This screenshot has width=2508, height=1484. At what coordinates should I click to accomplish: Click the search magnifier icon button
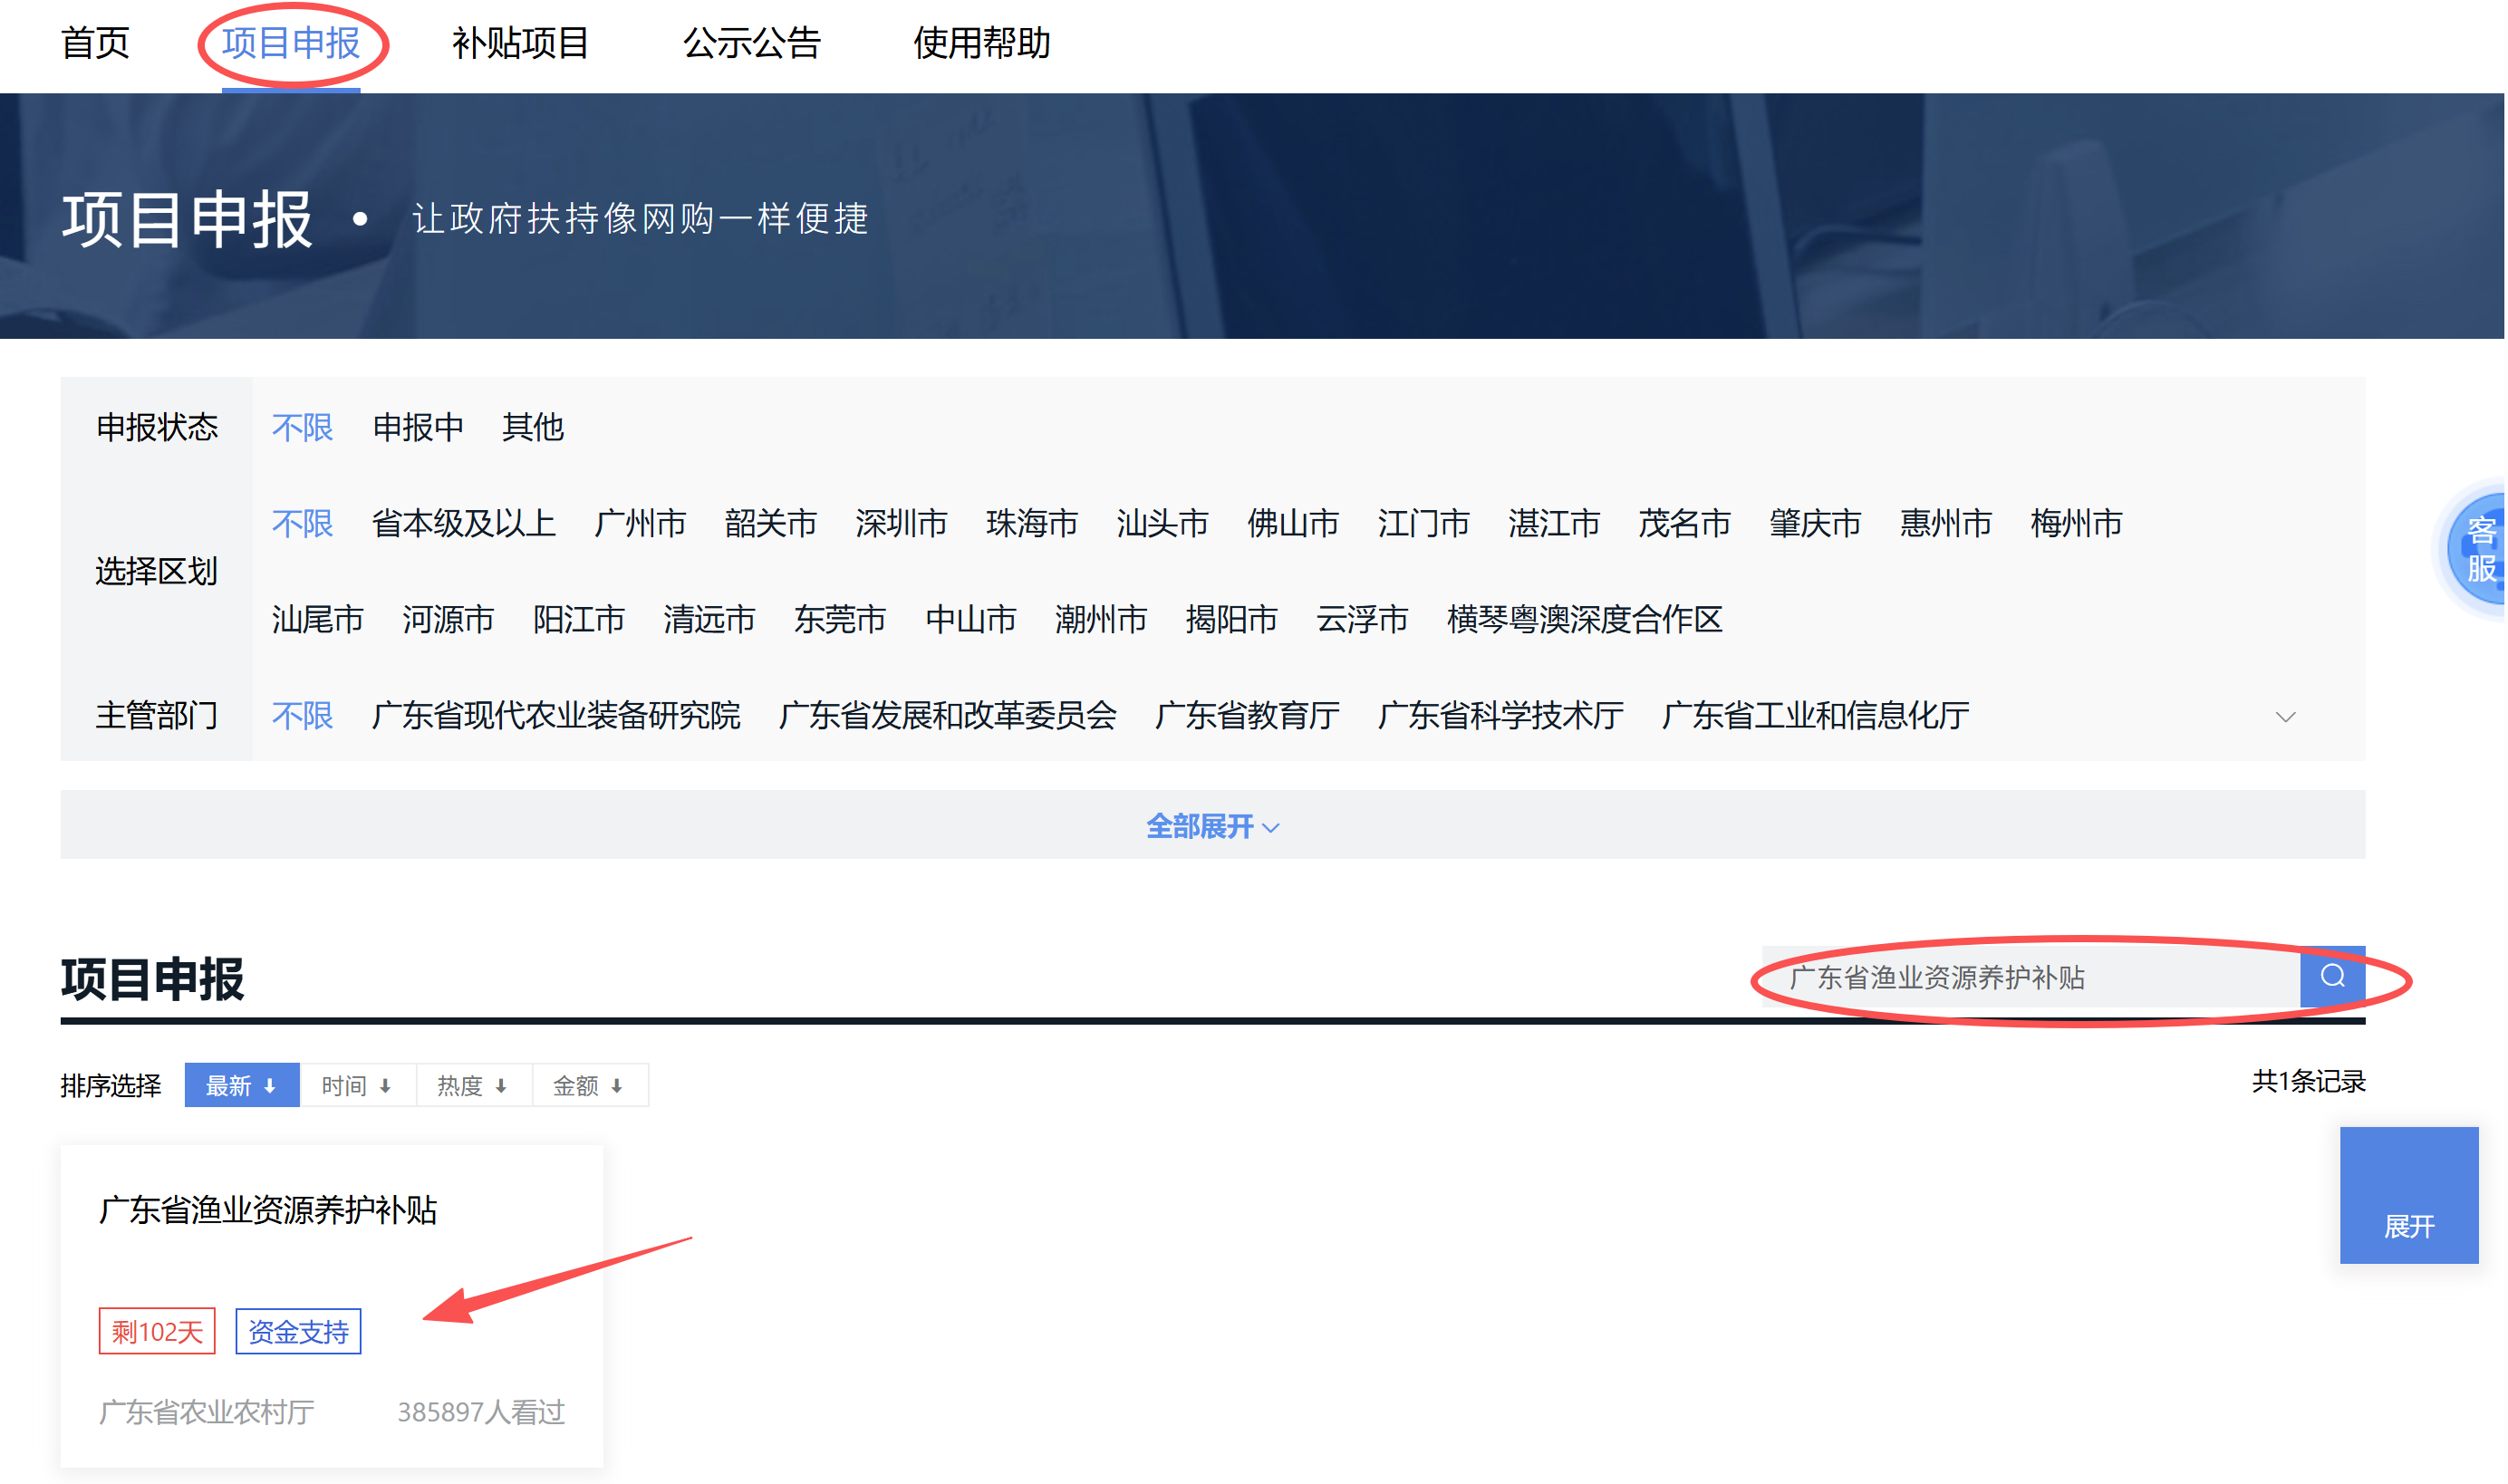click(x=2331, y=976)
